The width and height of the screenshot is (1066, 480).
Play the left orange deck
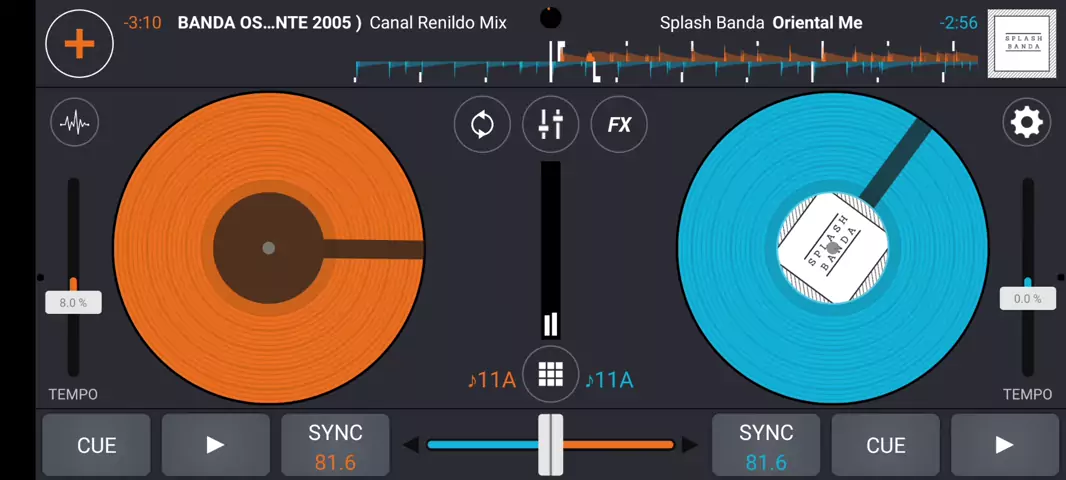(x=215, y=445)
